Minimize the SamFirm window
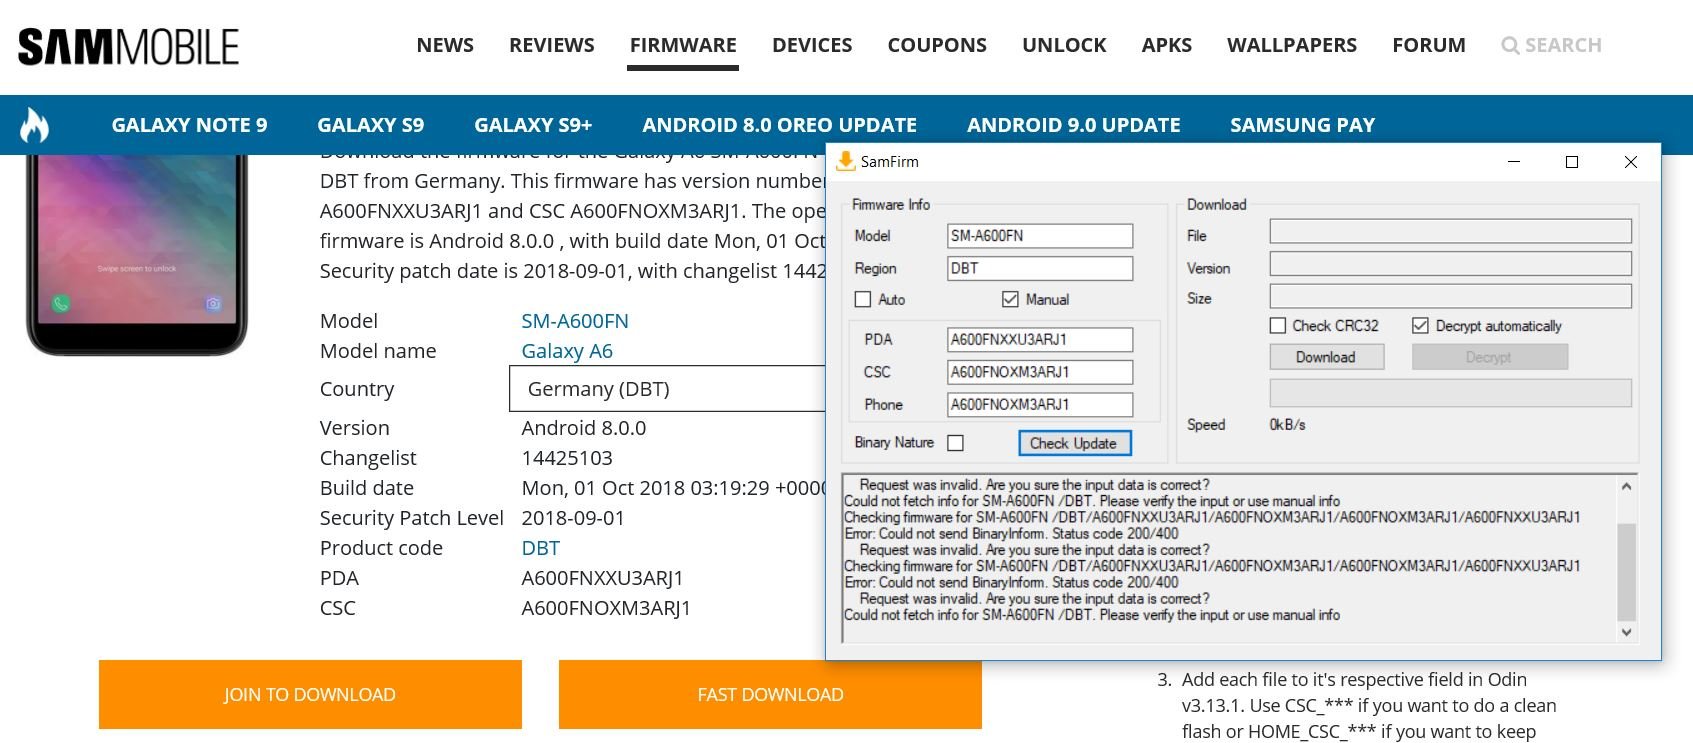This screenshot has height=743, width=1693. (x=1514, y=161)
